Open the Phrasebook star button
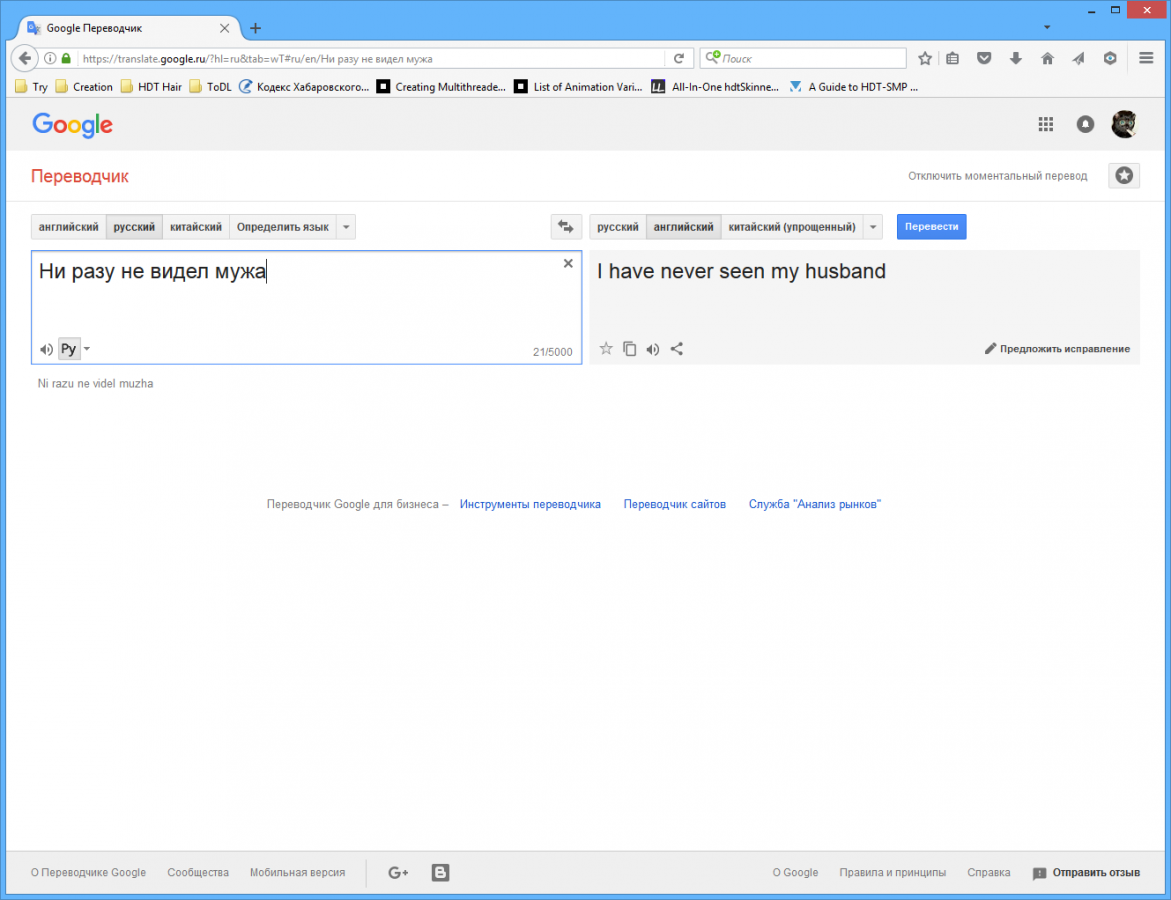 point(1124,176)
